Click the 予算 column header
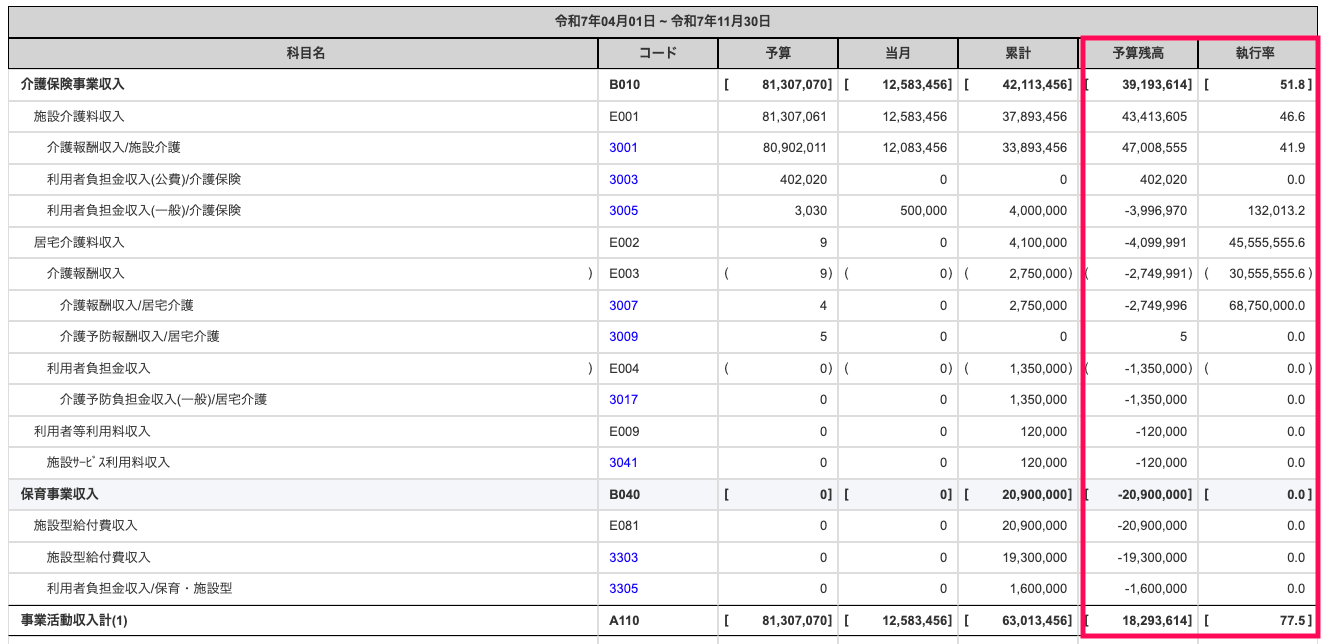The width and height of the screenshot is (1333, 644). coord(777,54)
